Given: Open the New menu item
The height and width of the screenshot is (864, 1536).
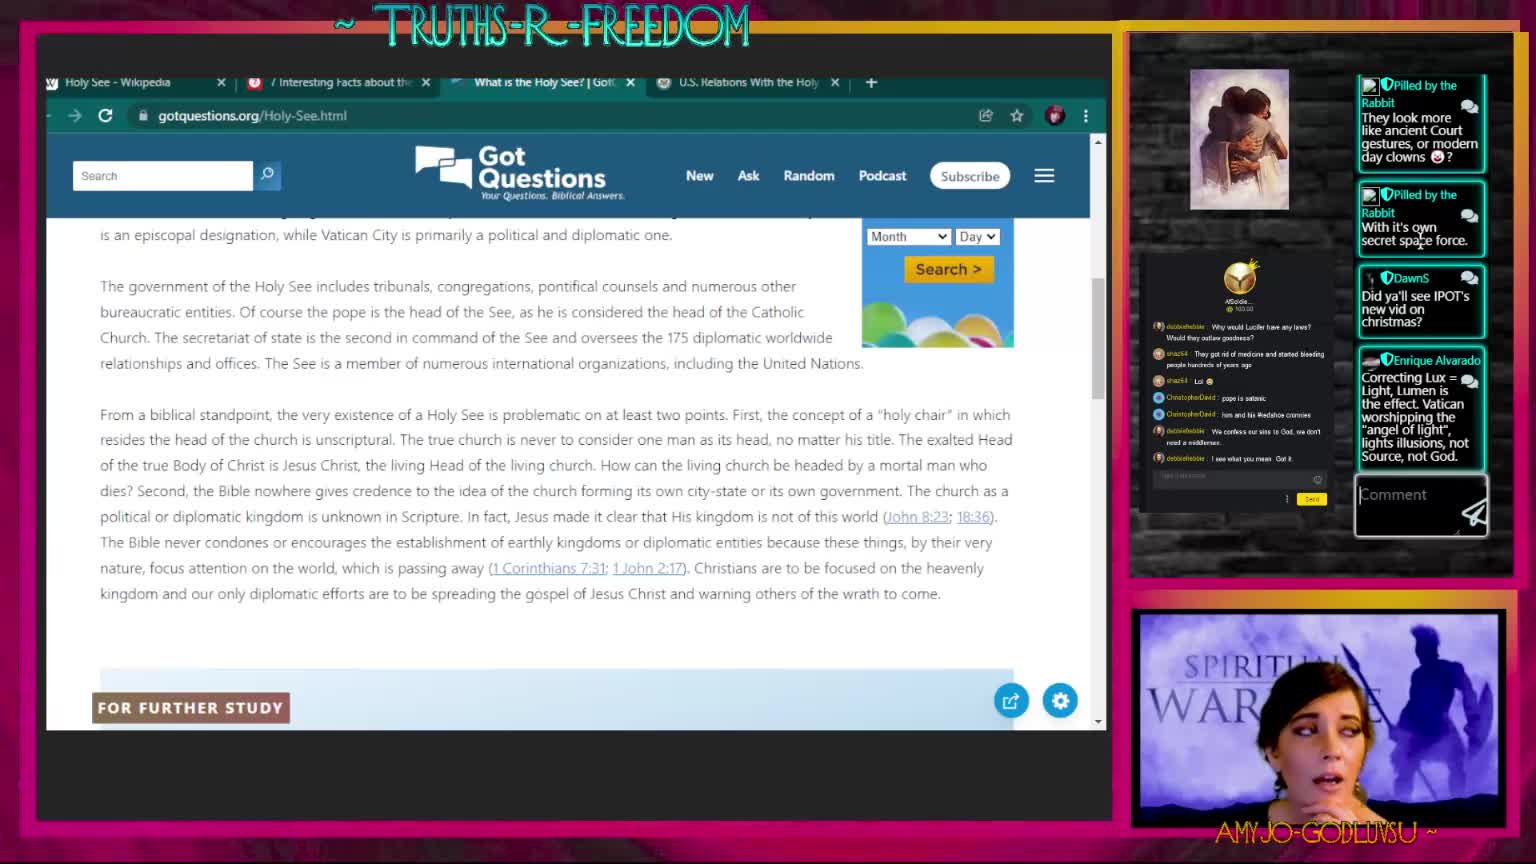Looking at the screenshot, I should click(700, 176).
